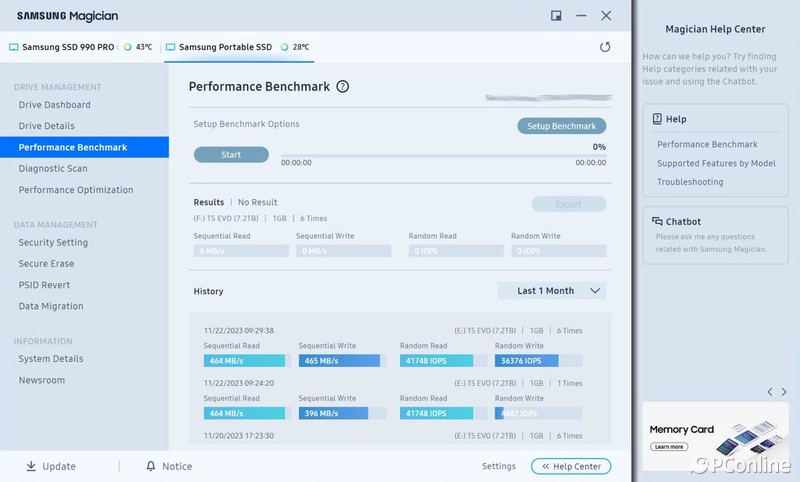Click the Chatbot icon
The width and height of the screenshot is (800, 482).
pos(657,221)
